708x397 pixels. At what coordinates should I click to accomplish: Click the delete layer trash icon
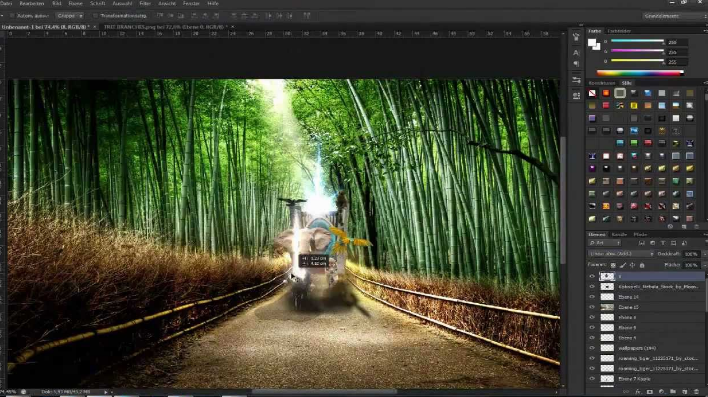pos(696,392)
